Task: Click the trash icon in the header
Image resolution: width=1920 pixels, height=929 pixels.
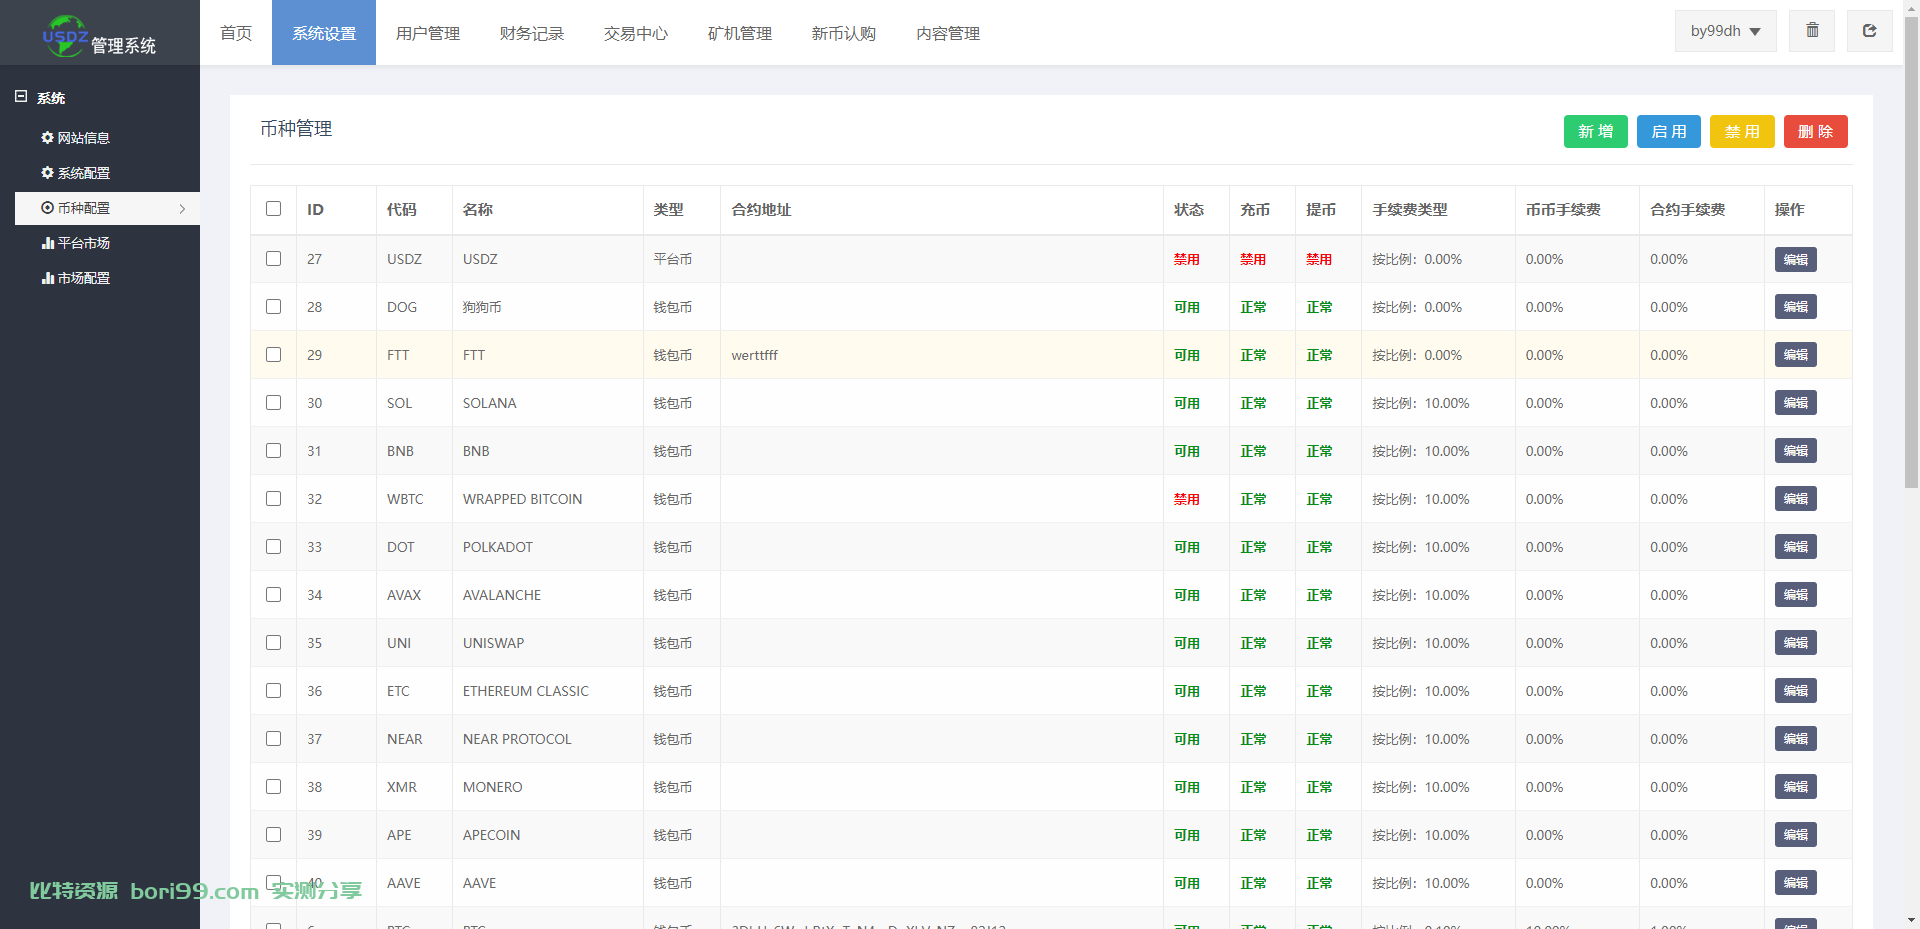Action: [x=1812, y=31]
